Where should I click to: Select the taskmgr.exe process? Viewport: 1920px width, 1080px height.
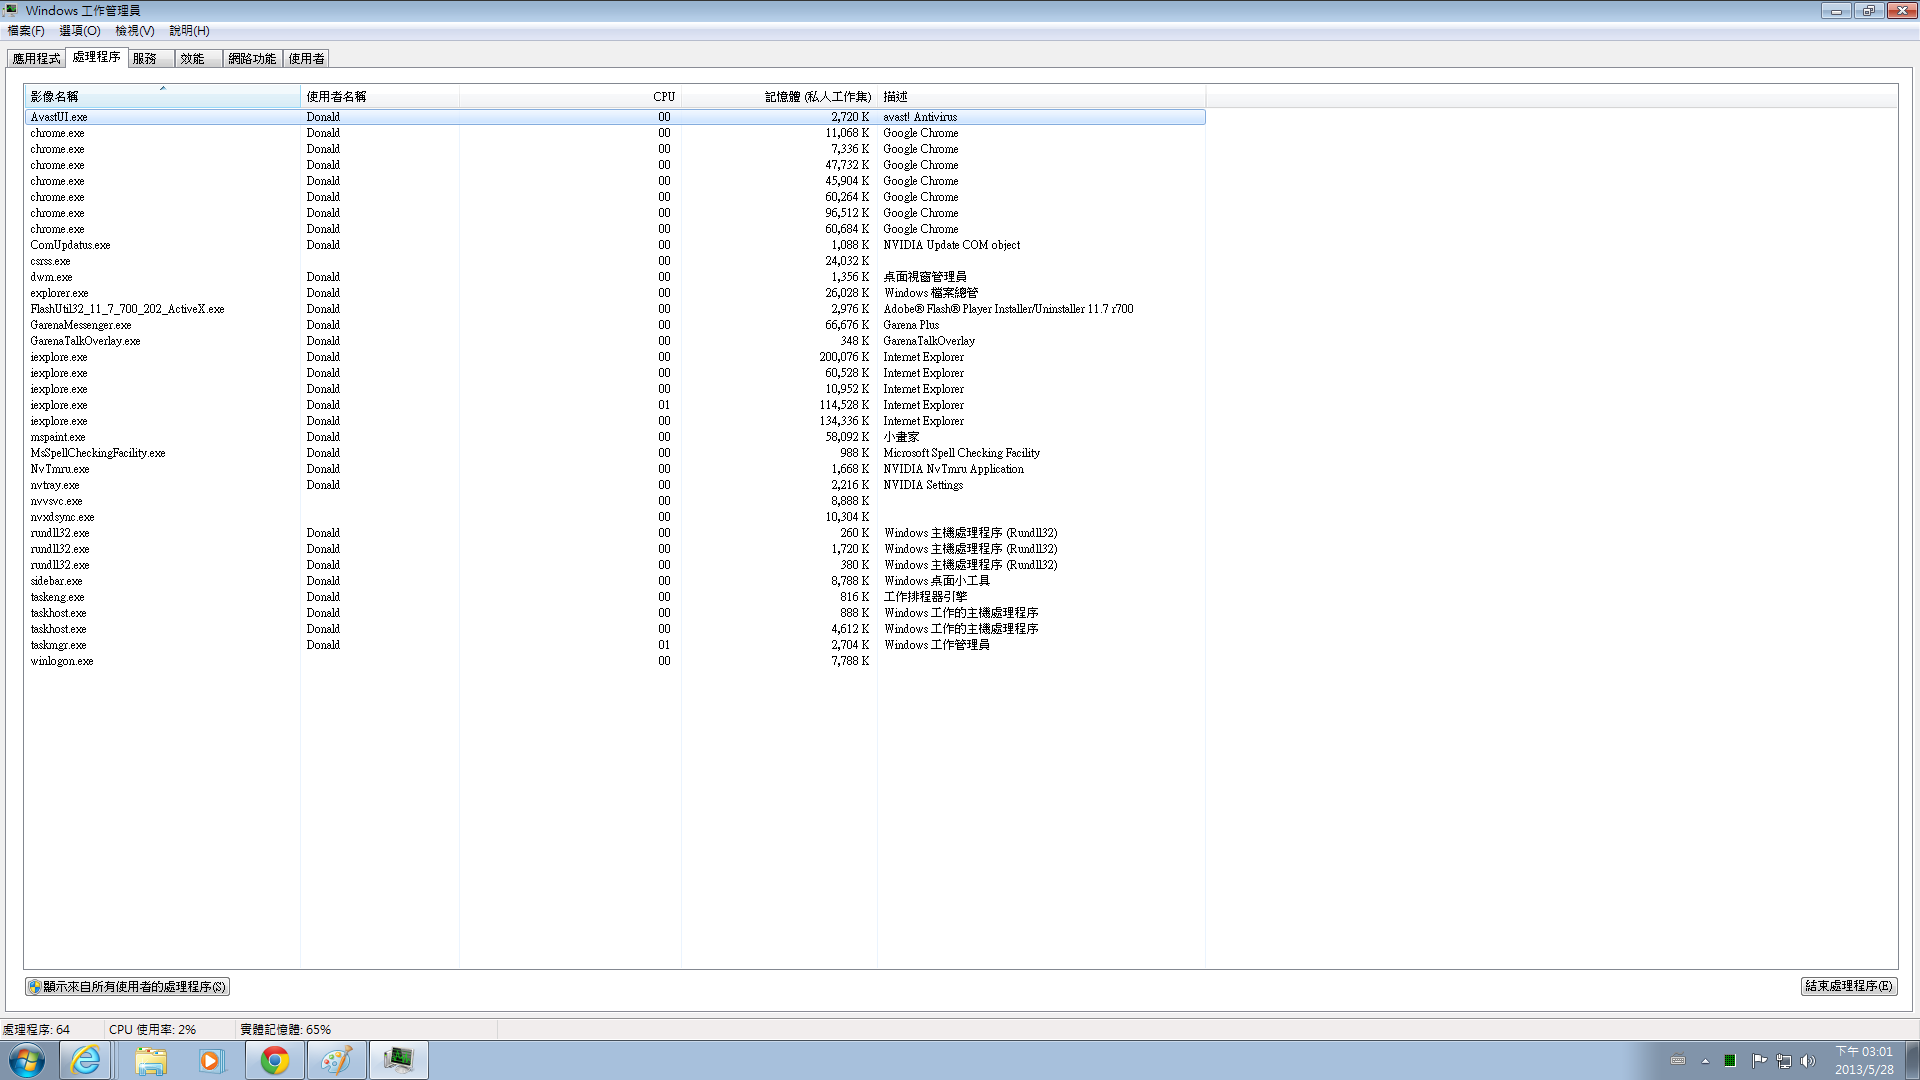(x=615, y=645)
